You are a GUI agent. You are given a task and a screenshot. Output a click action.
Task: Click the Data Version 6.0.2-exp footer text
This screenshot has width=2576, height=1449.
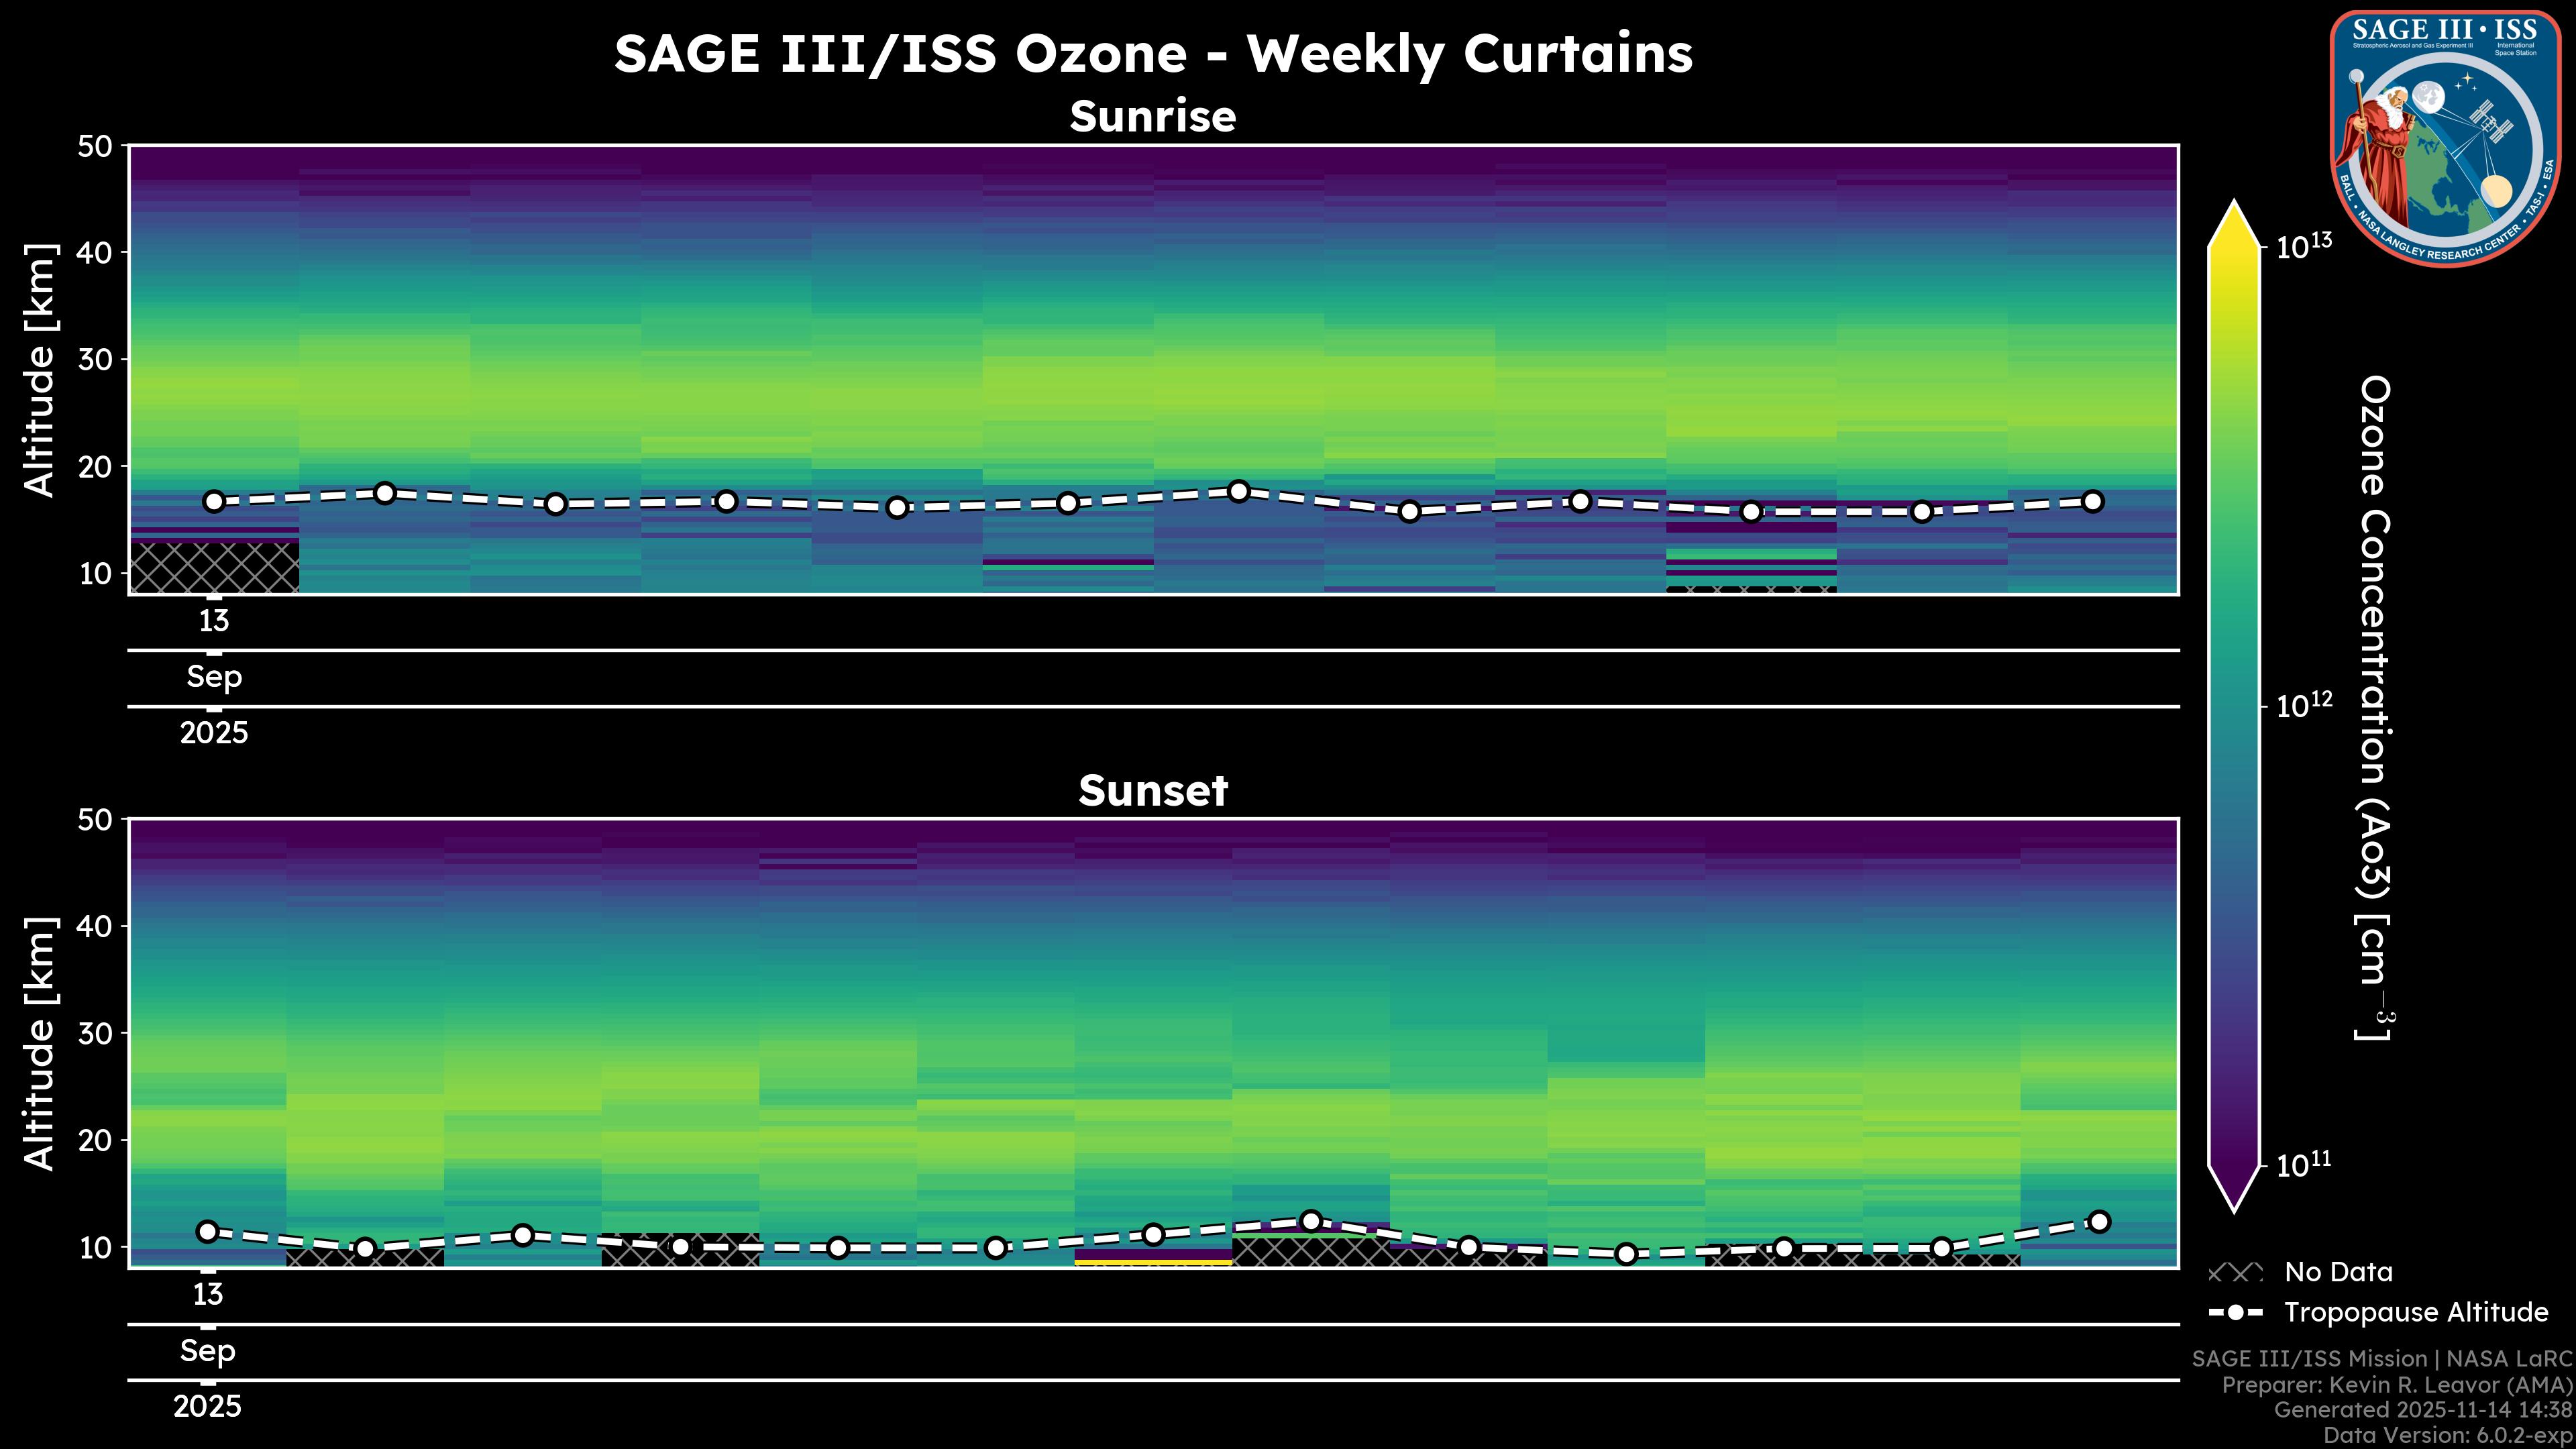(x=2448, y=1436)
